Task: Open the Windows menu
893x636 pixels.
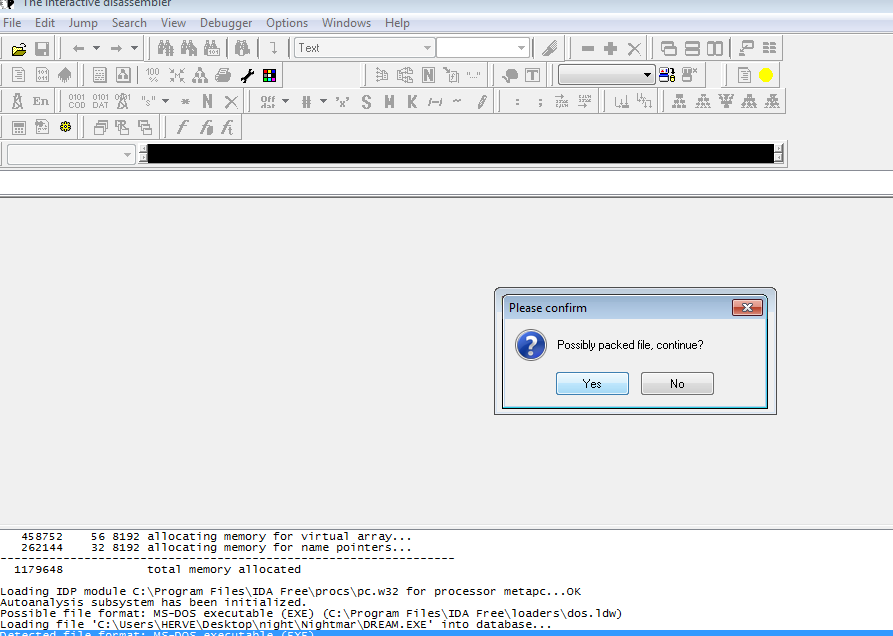Action: pos(346,23)
